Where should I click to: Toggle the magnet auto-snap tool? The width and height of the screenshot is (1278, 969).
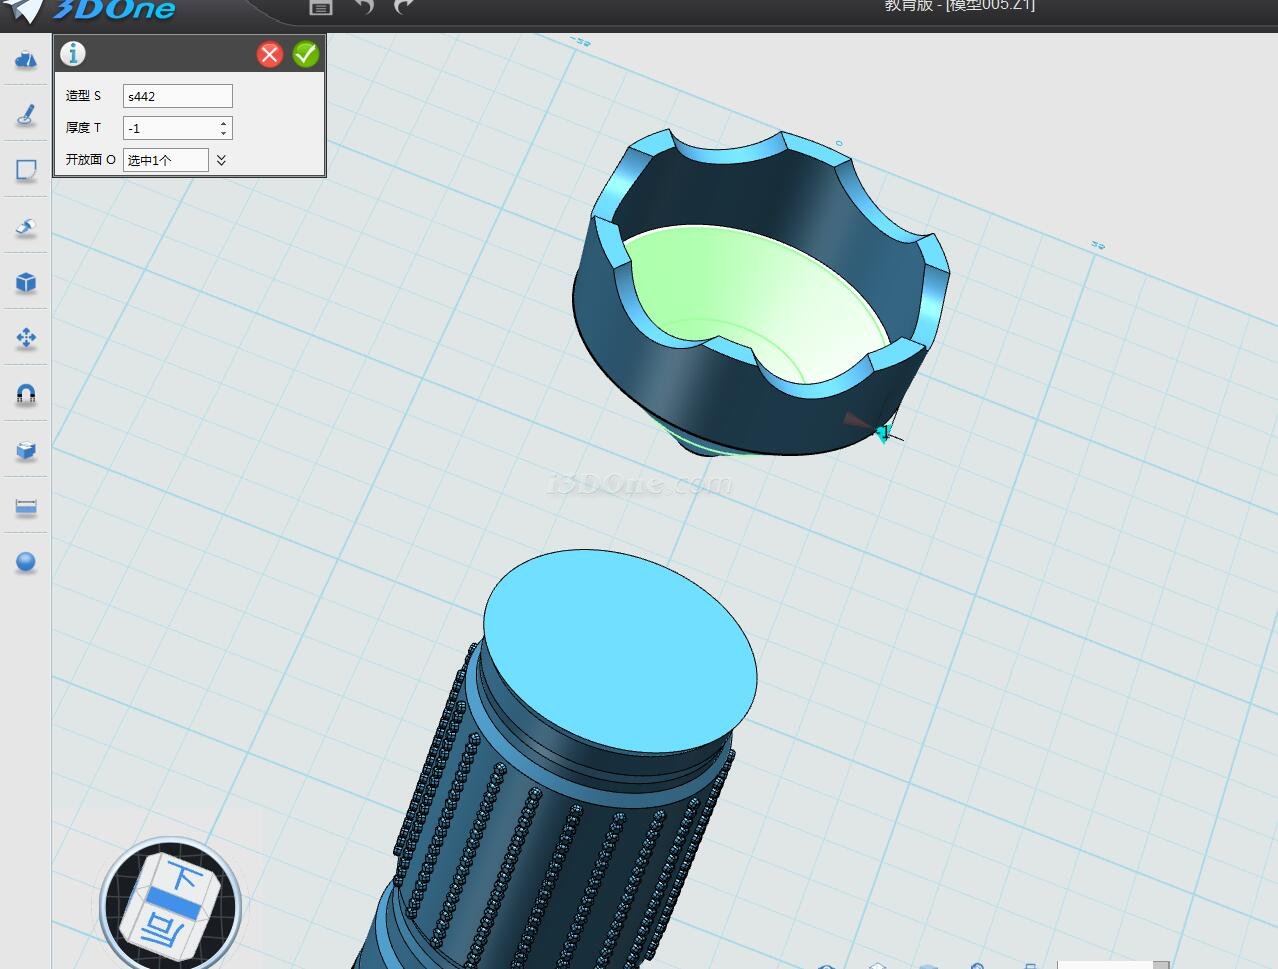click(26, 395)
